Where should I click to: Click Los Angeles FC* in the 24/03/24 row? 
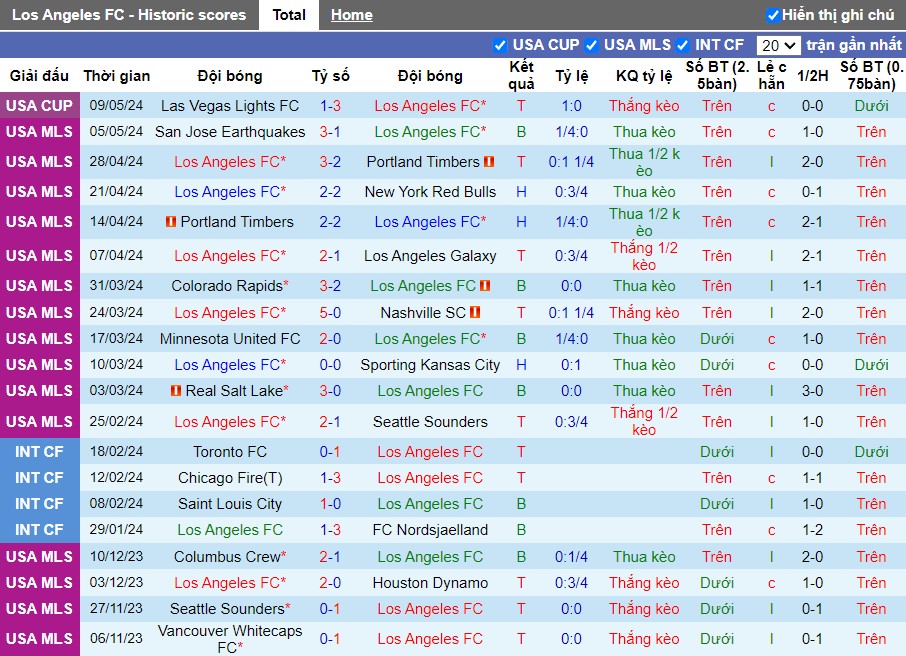coord(230,313)
